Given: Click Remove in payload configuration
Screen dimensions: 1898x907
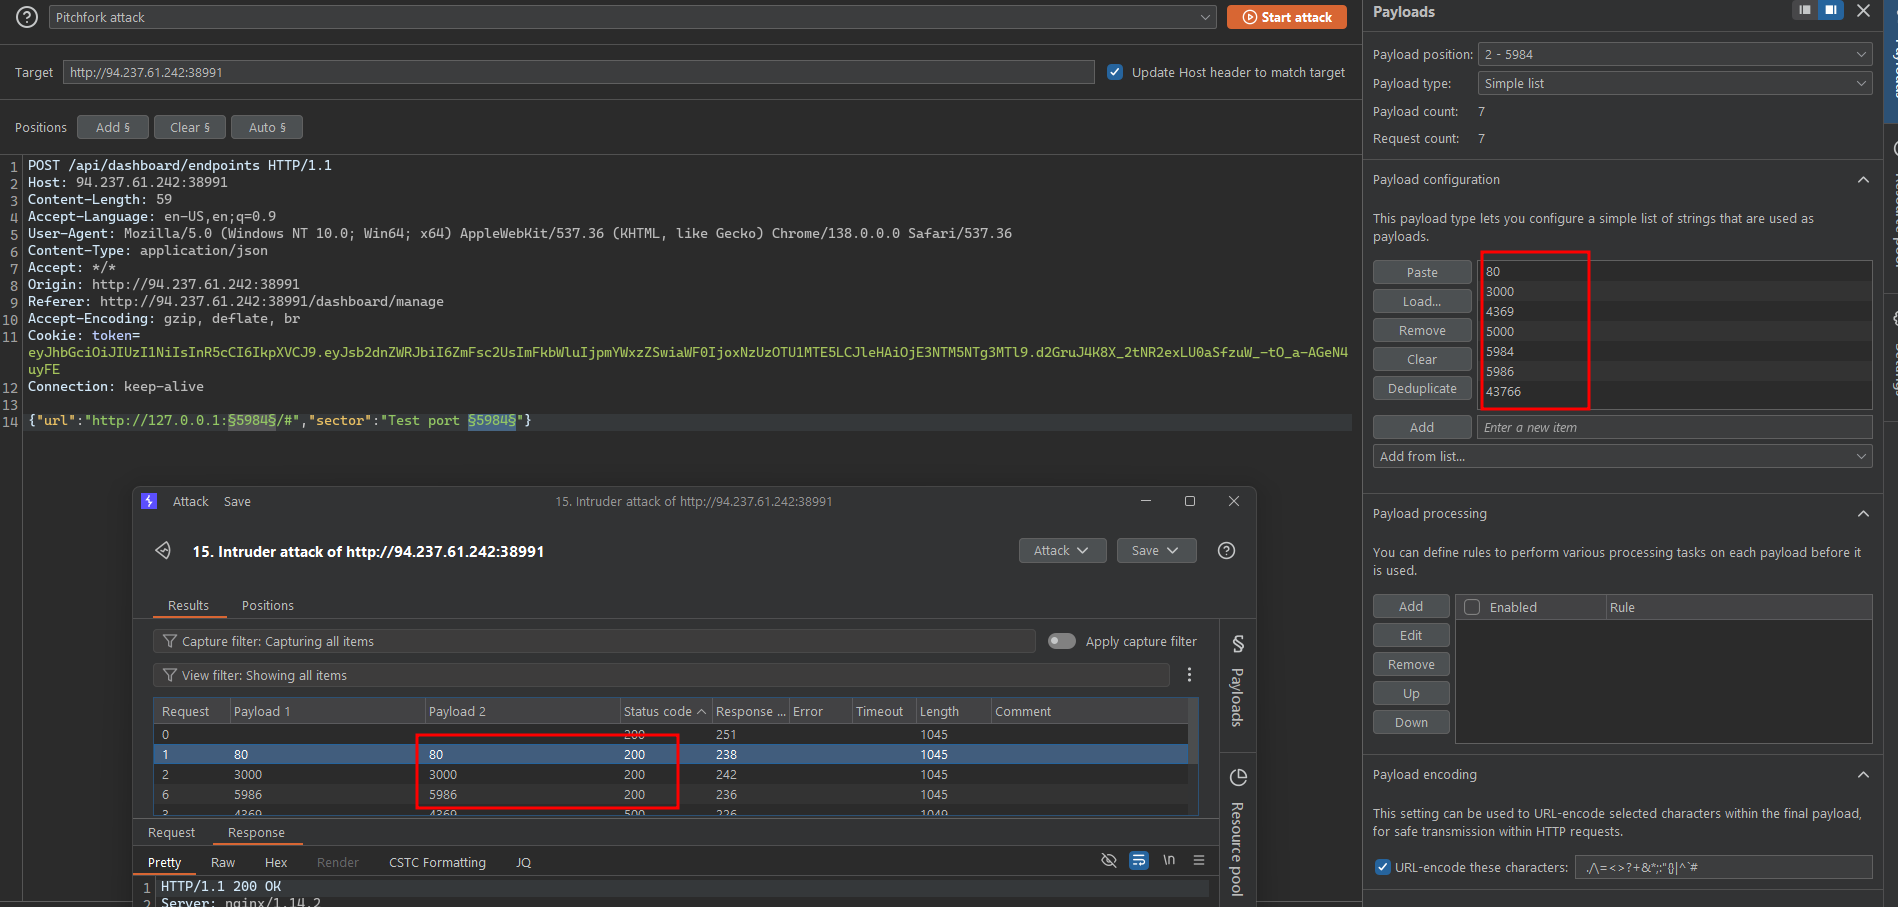Looking at the screenshot, I should tap(1422, 330).
